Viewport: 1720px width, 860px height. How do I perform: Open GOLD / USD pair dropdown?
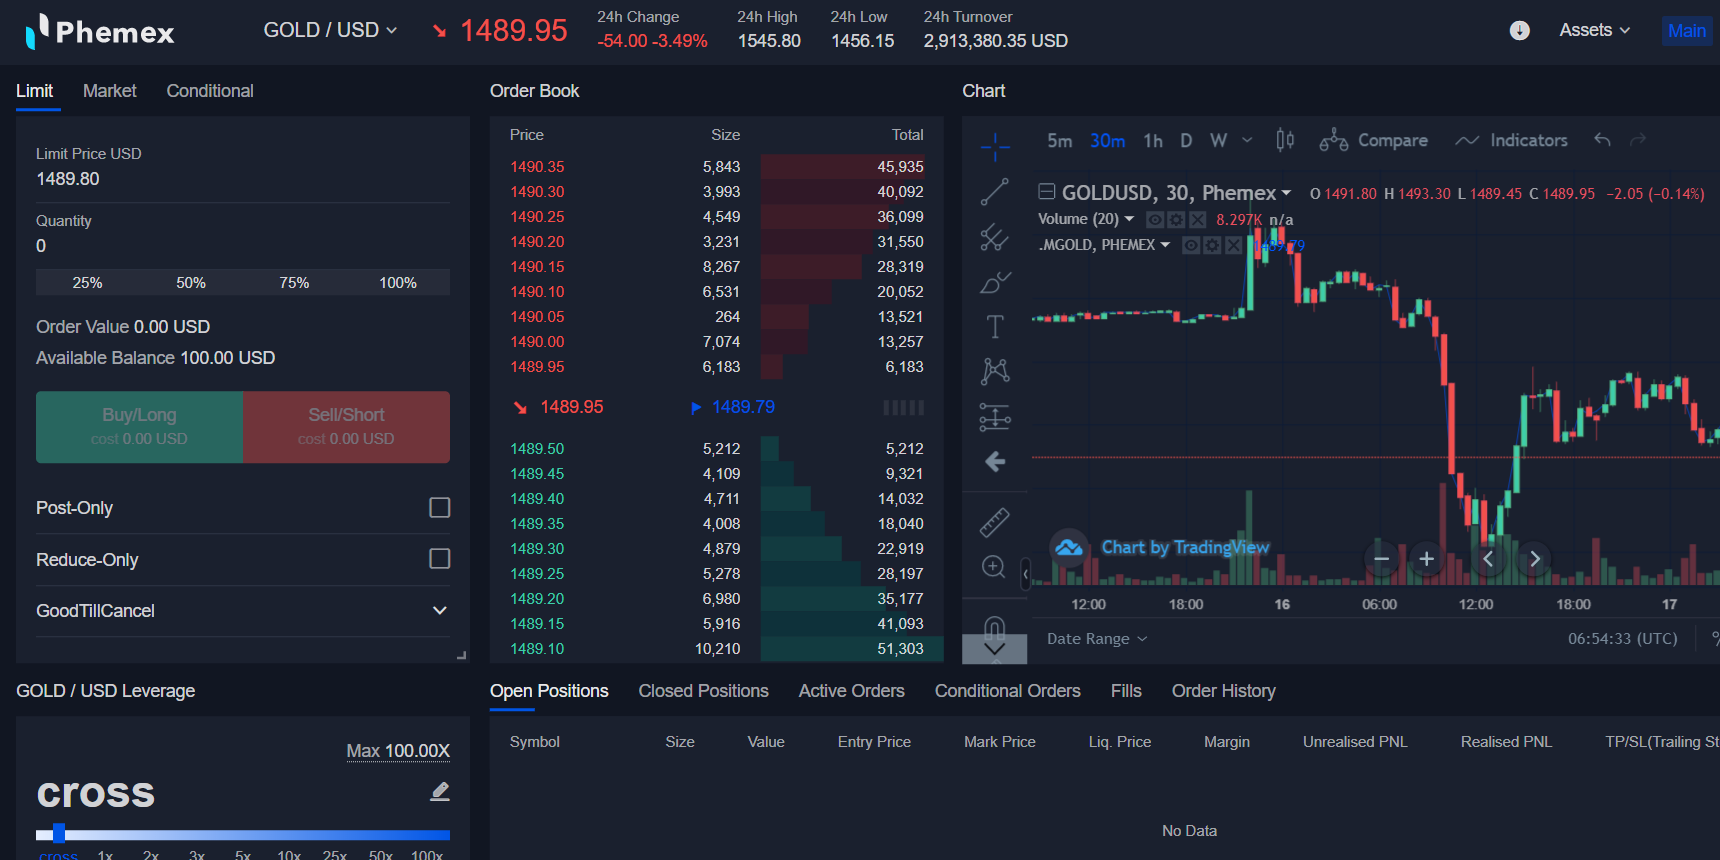pos(330,30)
